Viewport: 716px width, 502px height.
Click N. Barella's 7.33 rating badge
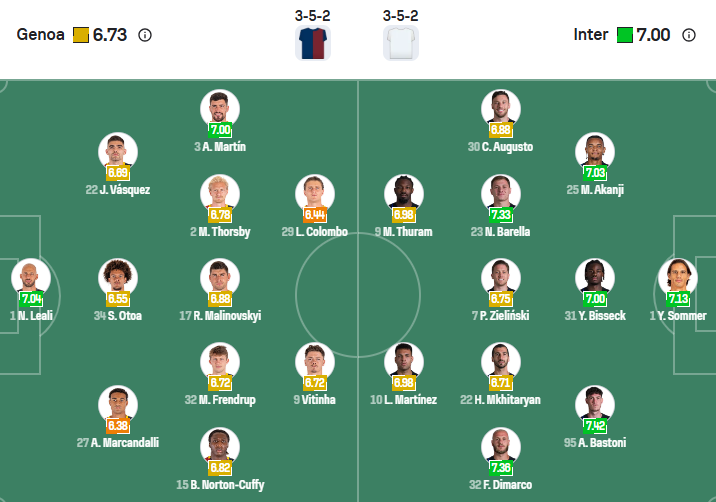(500, 215)
